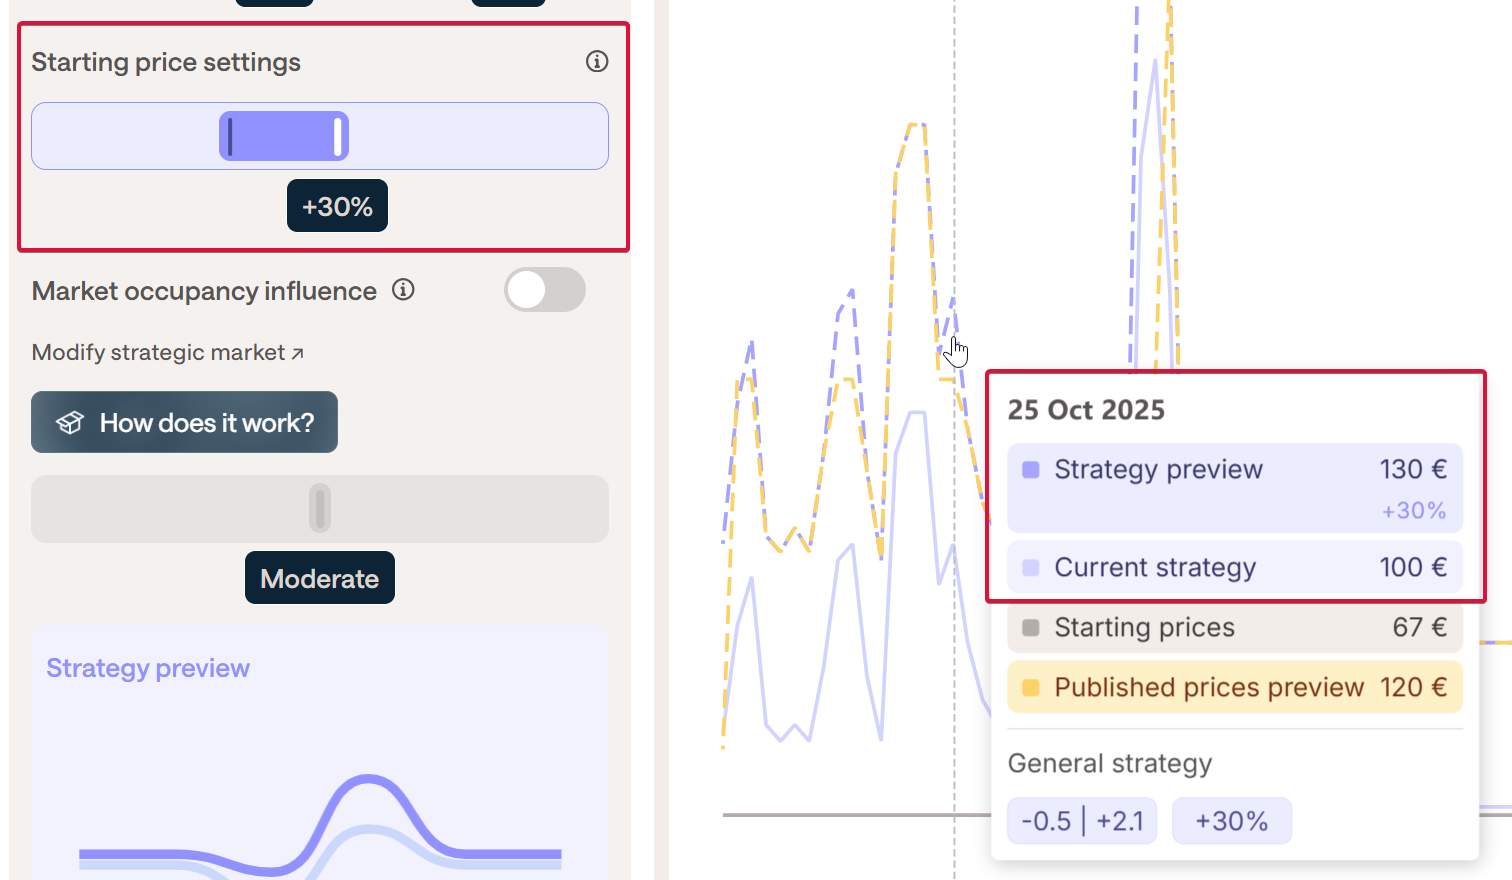The image size is (1512, 880).
Task: Toggle Market occupancy influence switch
Action: pyautogui.click(x=544, y=290)
